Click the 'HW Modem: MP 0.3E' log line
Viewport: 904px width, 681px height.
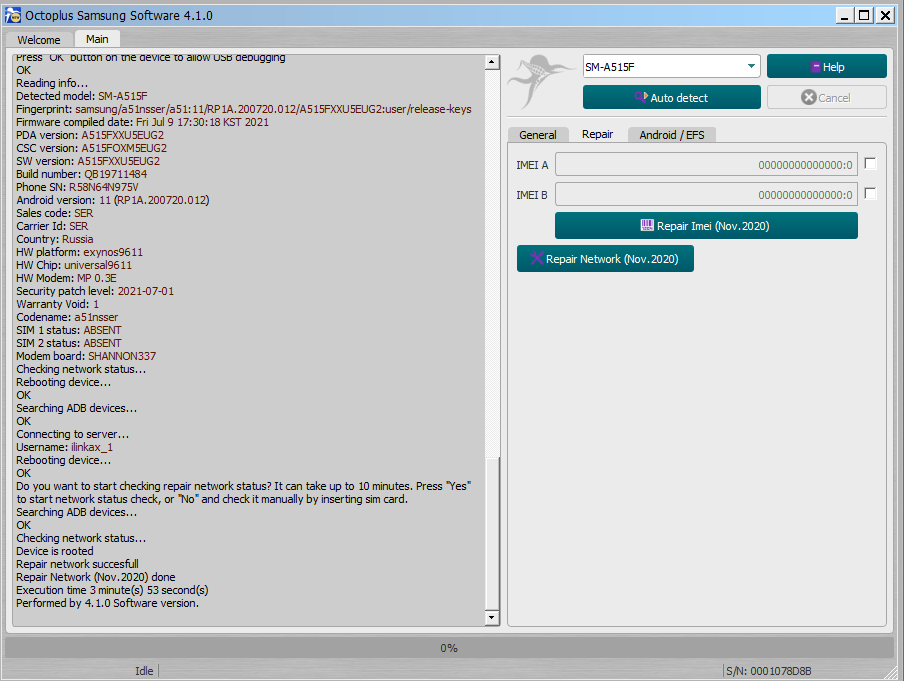(66, 278)
